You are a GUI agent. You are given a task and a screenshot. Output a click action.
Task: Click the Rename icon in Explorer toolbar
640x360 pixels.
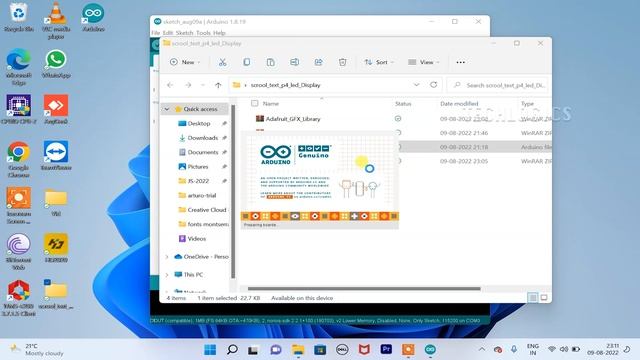point(294,62)
